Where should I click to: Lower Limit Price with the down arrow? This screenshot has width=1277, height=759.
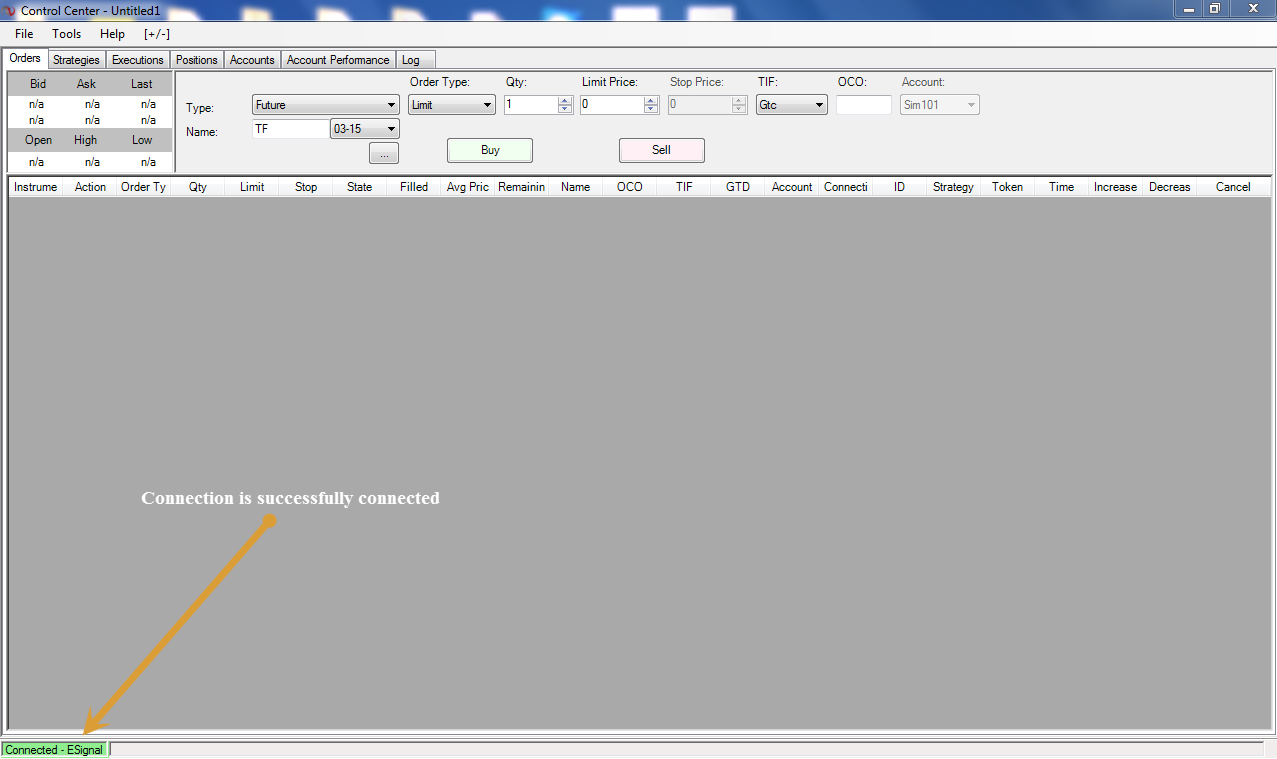pyautogui.click(x=652, y=110)
